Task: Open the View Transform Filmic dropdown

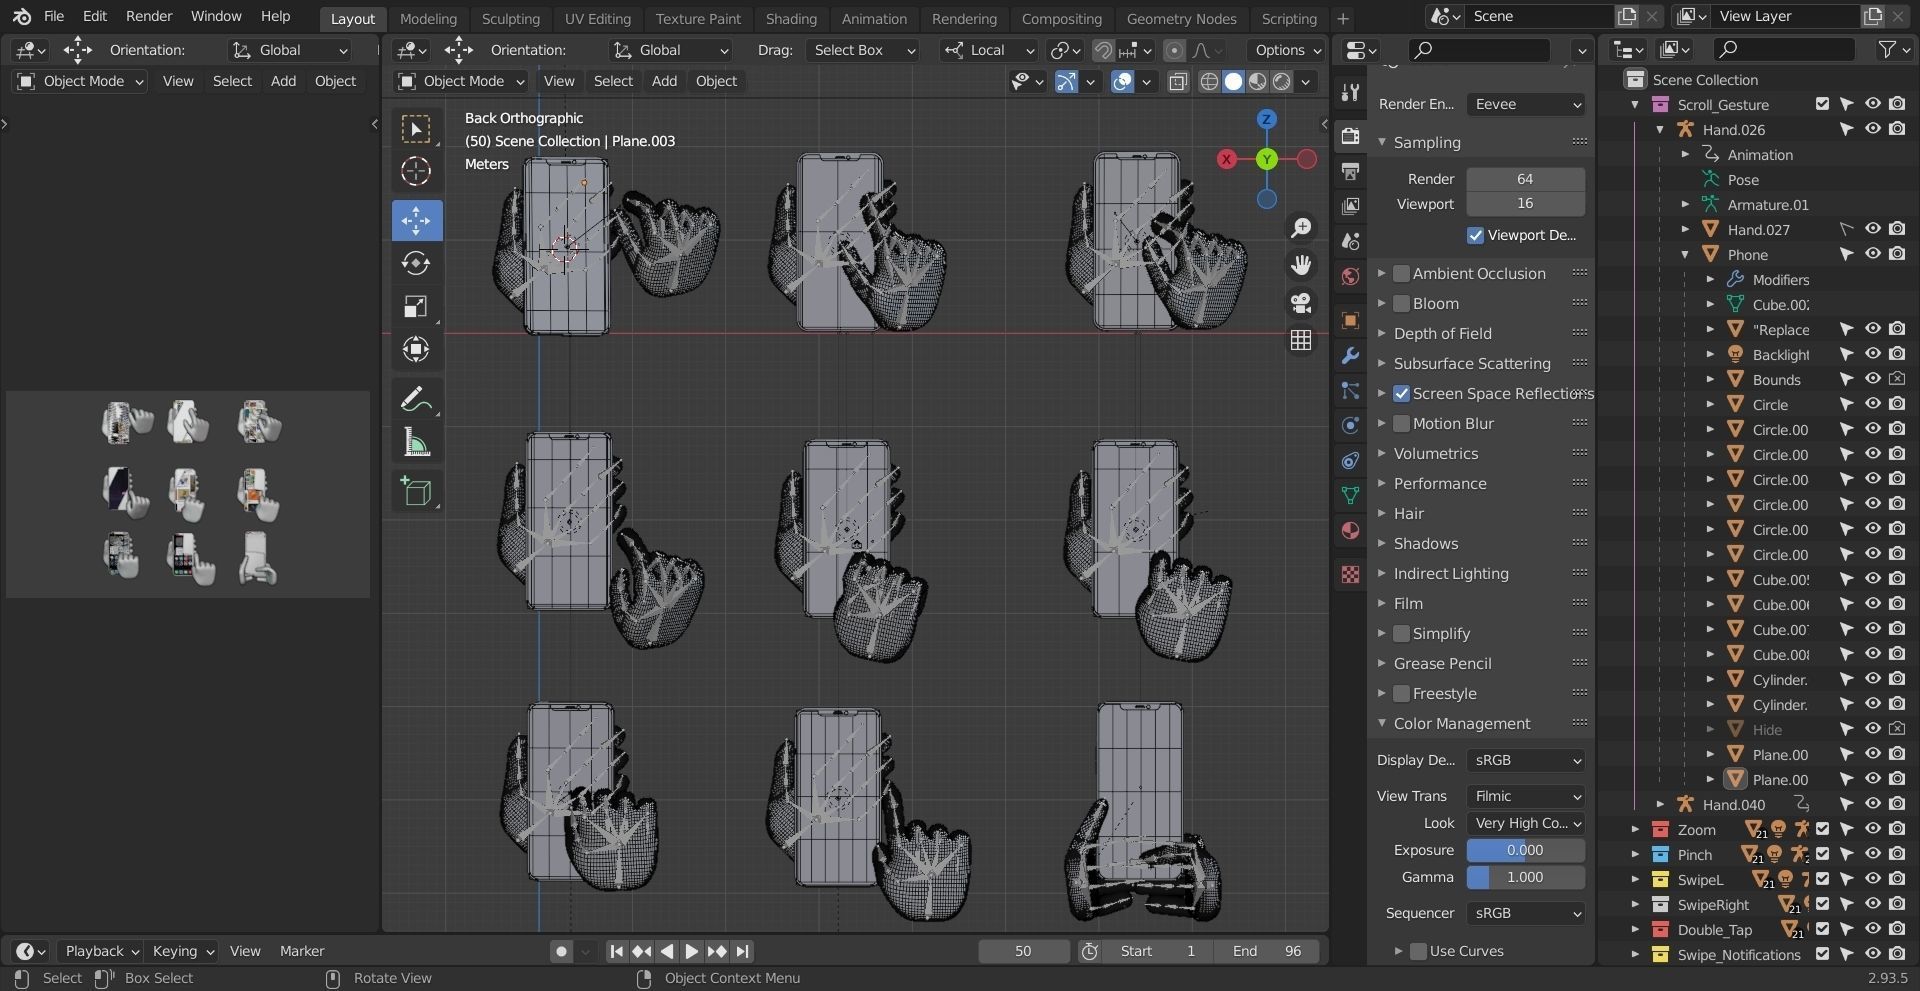Action: point(1526,796)
